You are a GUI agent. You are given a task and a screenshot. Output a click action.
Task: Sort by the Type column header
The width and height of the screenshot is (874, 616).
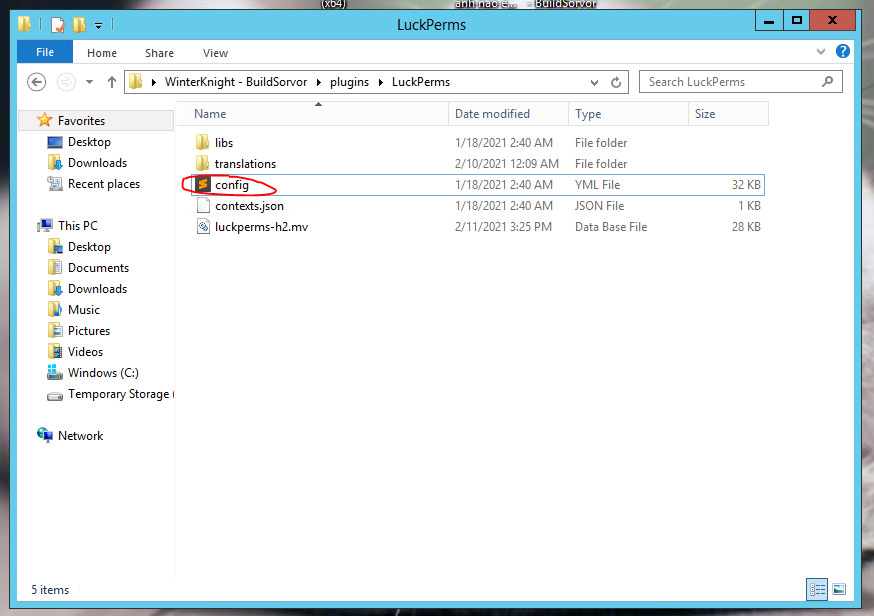coord(628,114)
